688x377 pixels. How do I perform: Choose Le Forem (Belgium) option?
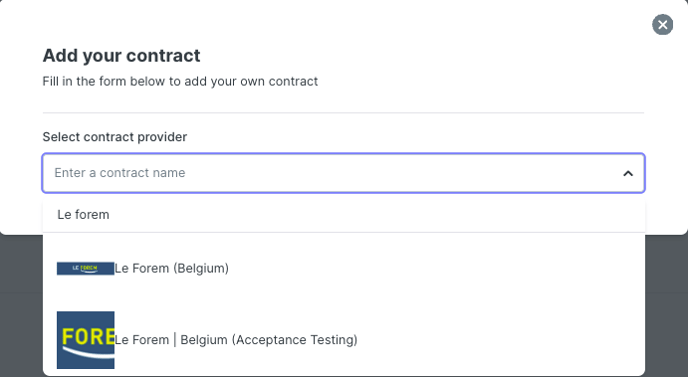(x=344, y=268)
